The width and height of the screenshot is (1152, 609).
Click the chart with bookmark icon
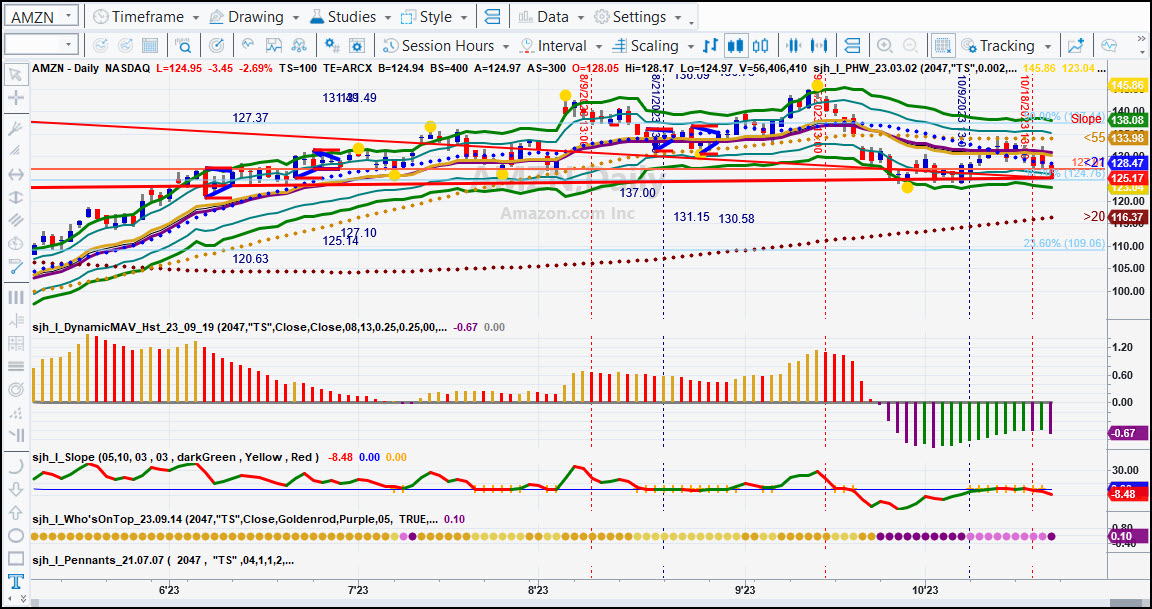click(274, 46)
